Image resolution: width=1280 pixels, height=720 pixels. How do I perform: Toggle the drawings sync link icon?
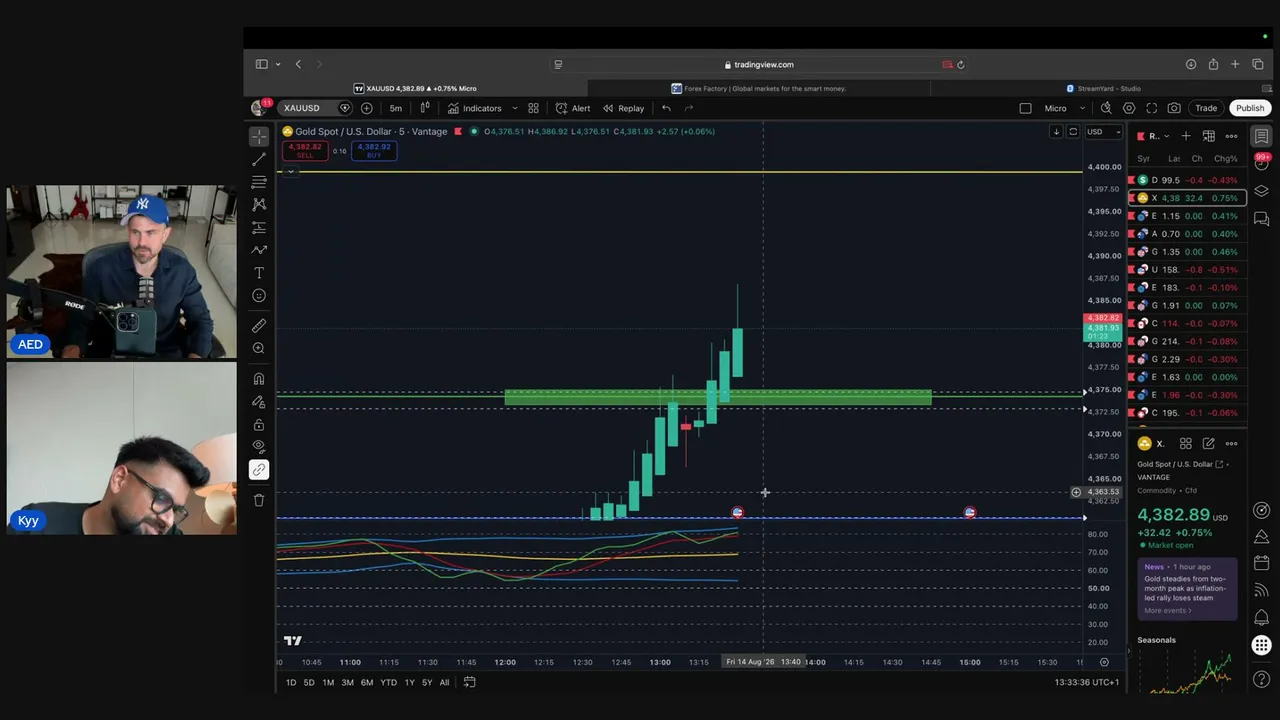tap(259, 469)
